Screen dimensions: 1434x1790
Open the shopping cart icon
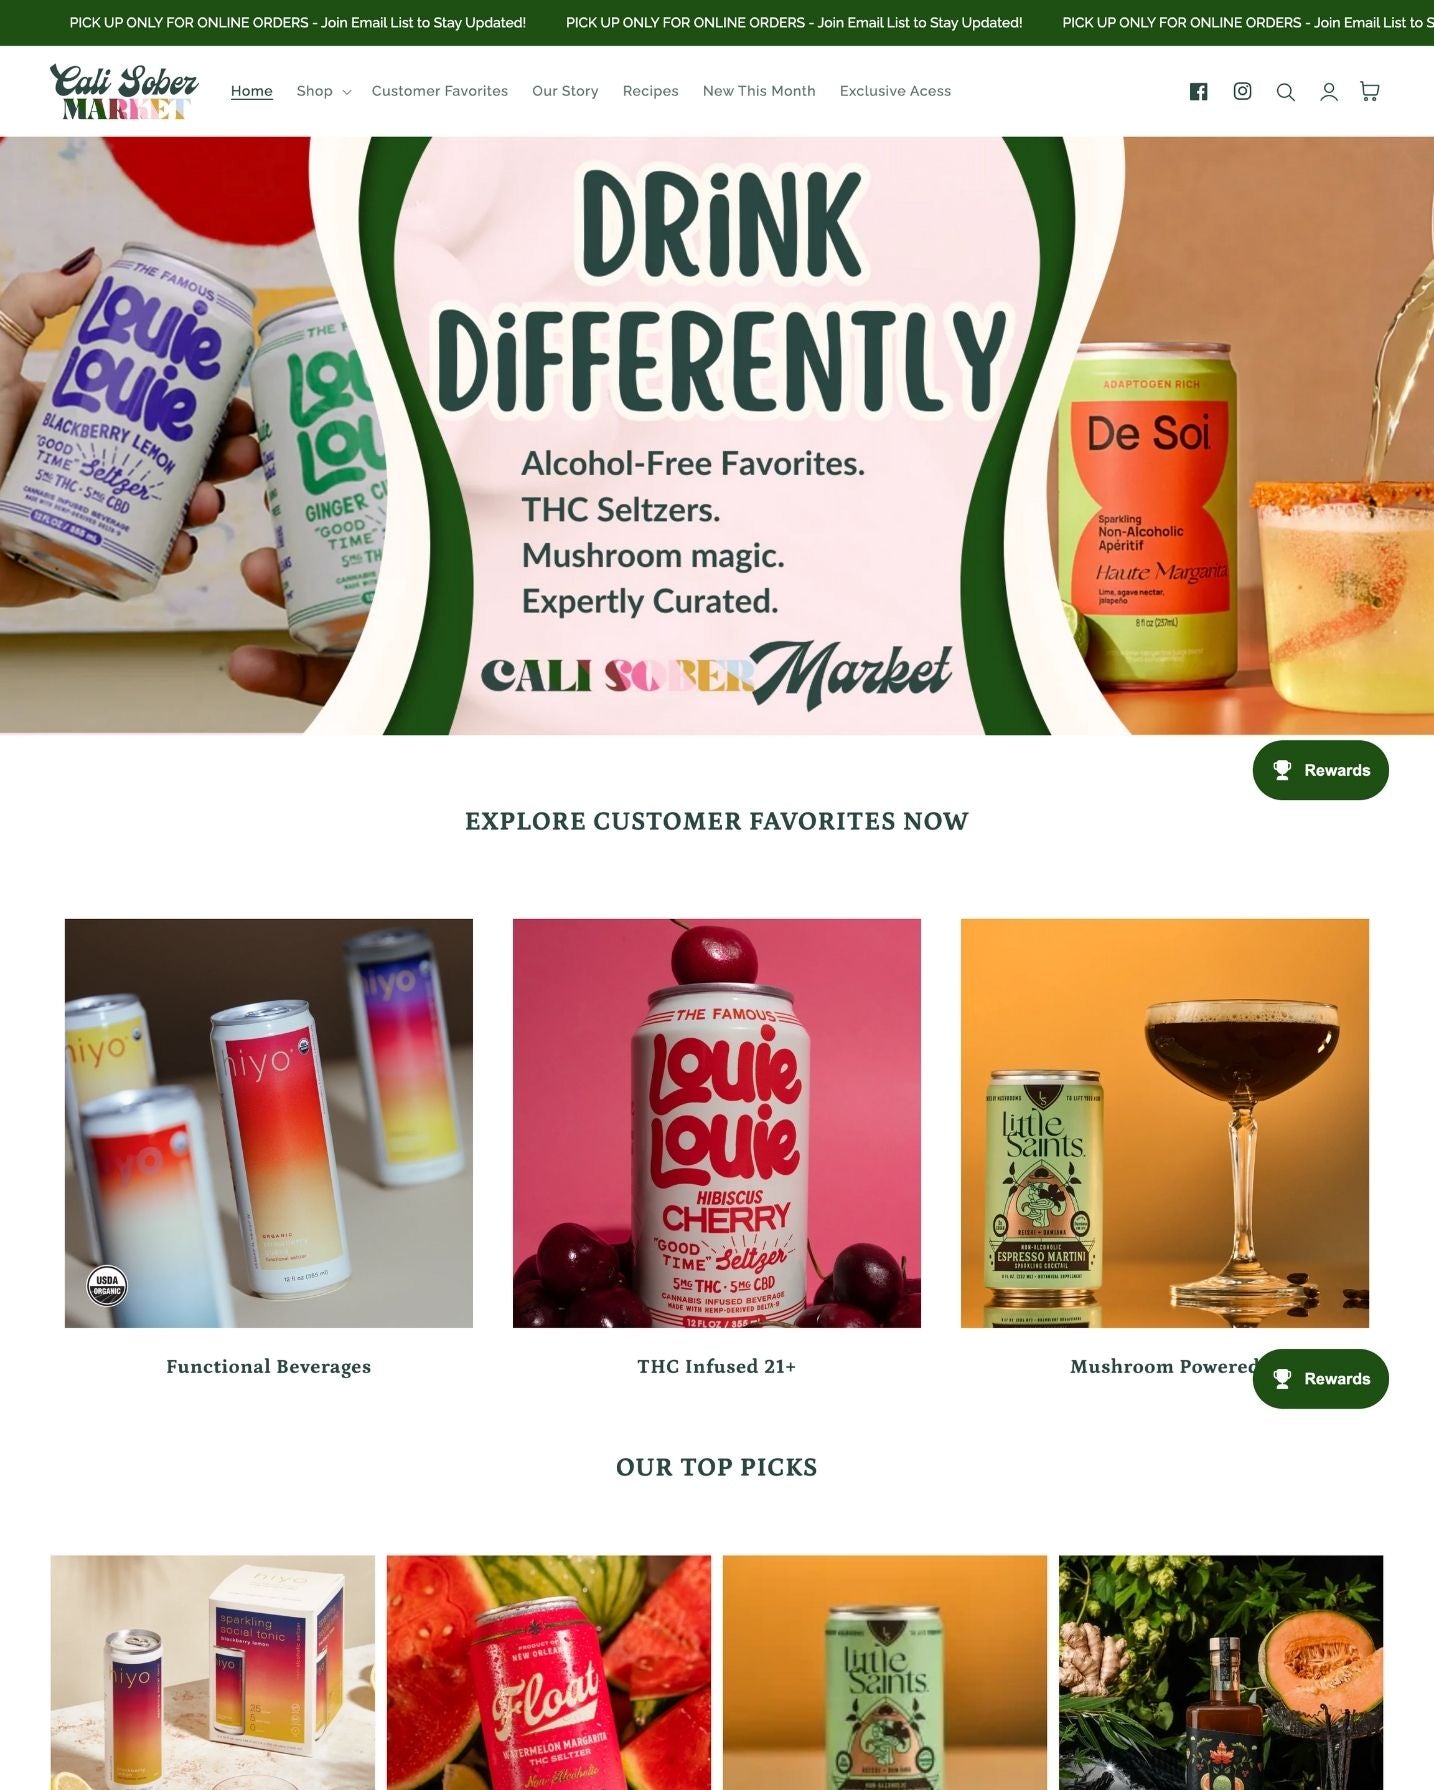tap(1370, 92)
